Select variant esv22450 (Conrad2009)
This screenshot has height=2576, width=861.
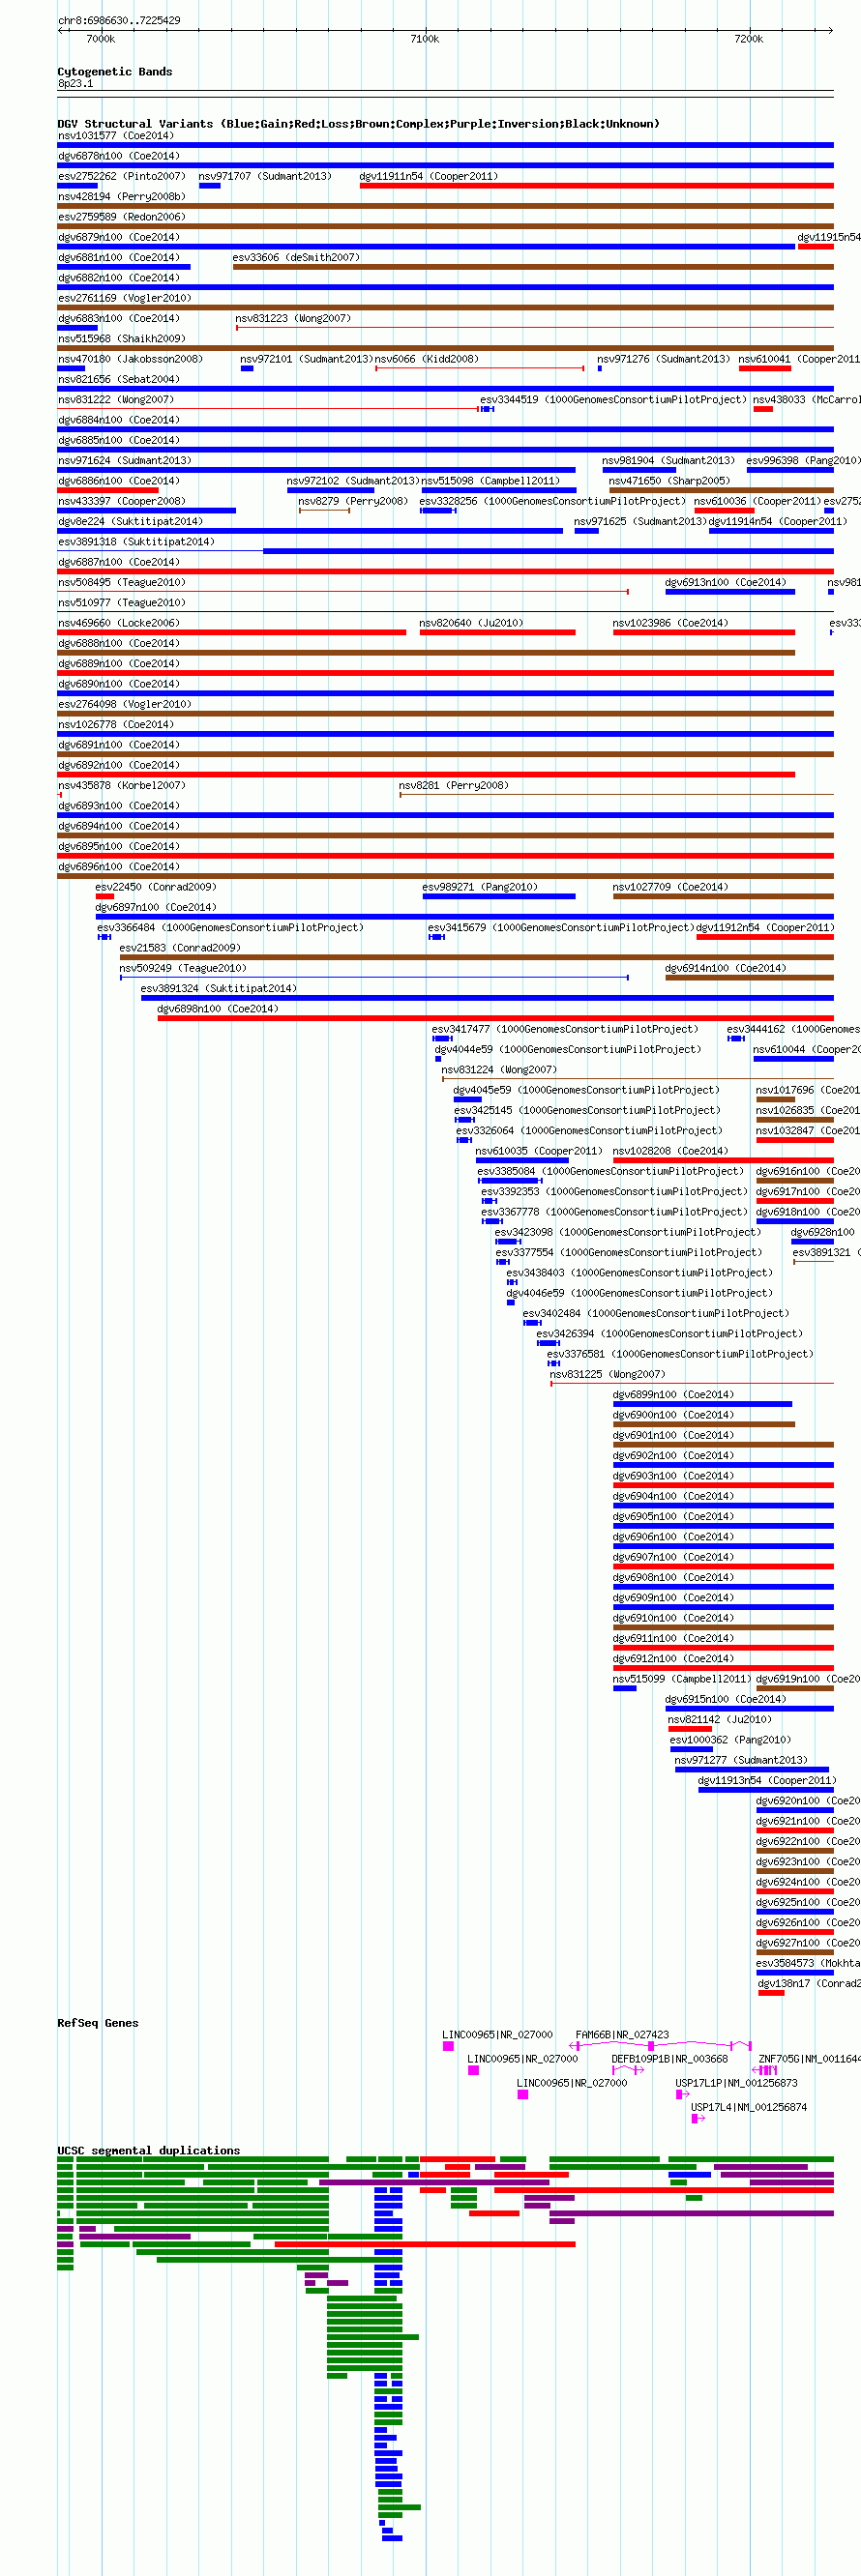coord(156,887)
